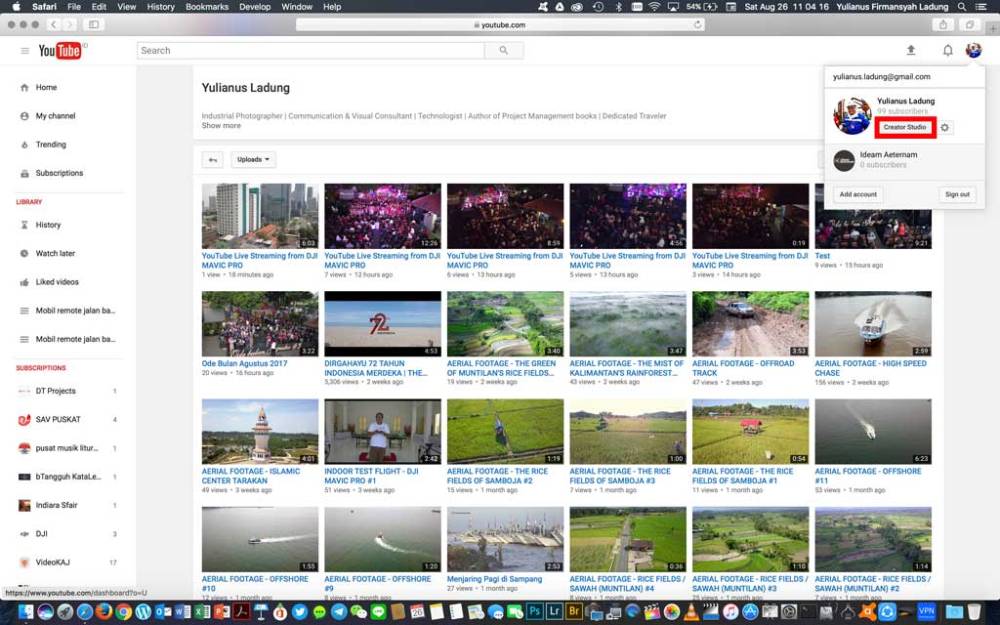Open the Ode Bulan Agustus 2017 thumbnail
Image resolution: width=1000 pixels, height=625 pixels.
[x=260, y=324]
